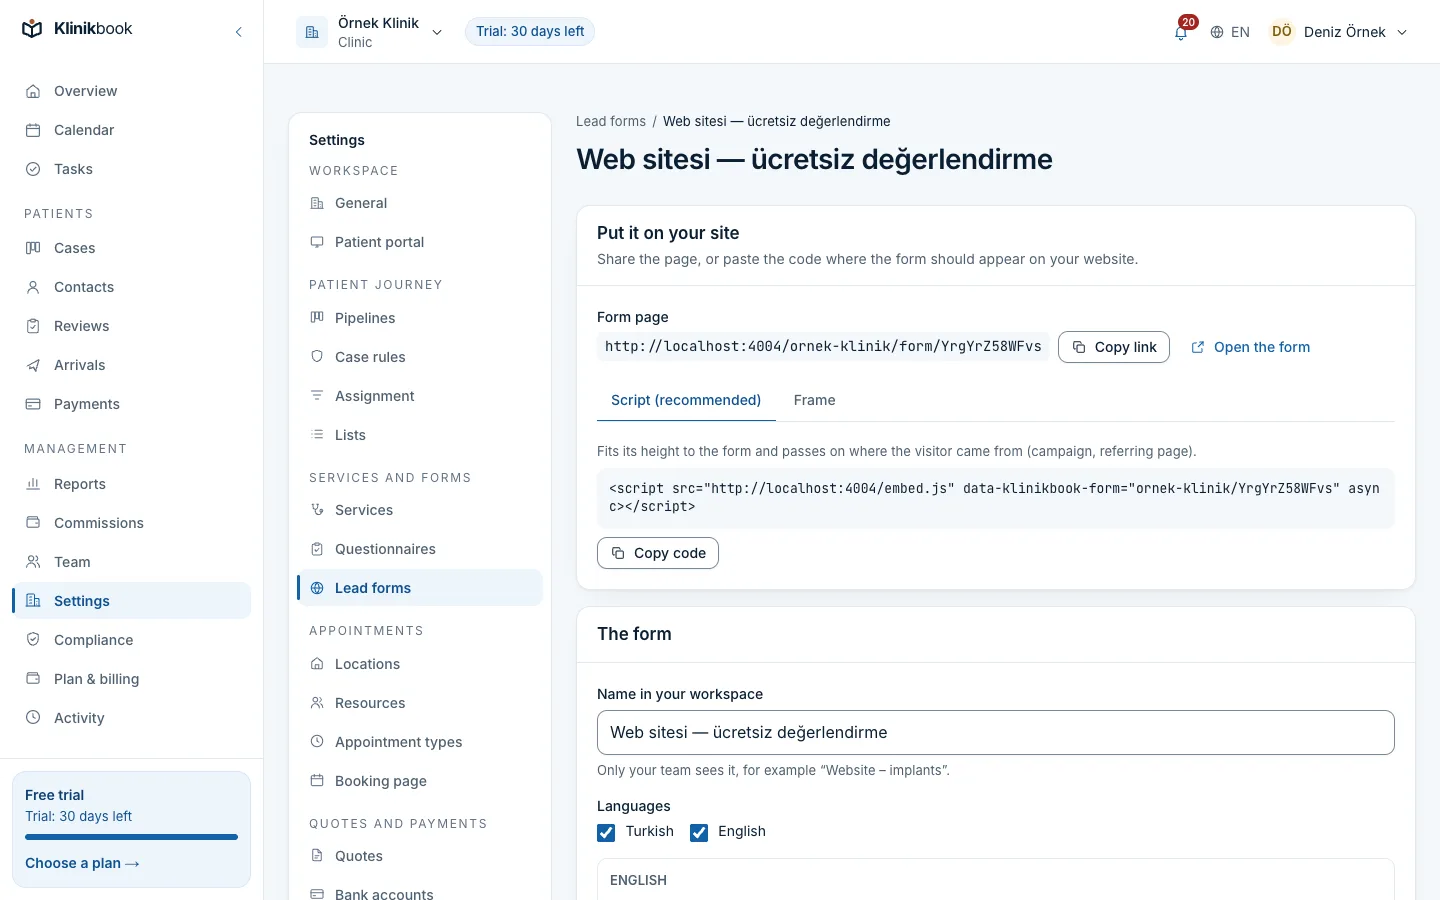The width and height of the screenshot is (1440, 900).
Task: Click the Klinikbook logo icon
Action: coord(33,29)
